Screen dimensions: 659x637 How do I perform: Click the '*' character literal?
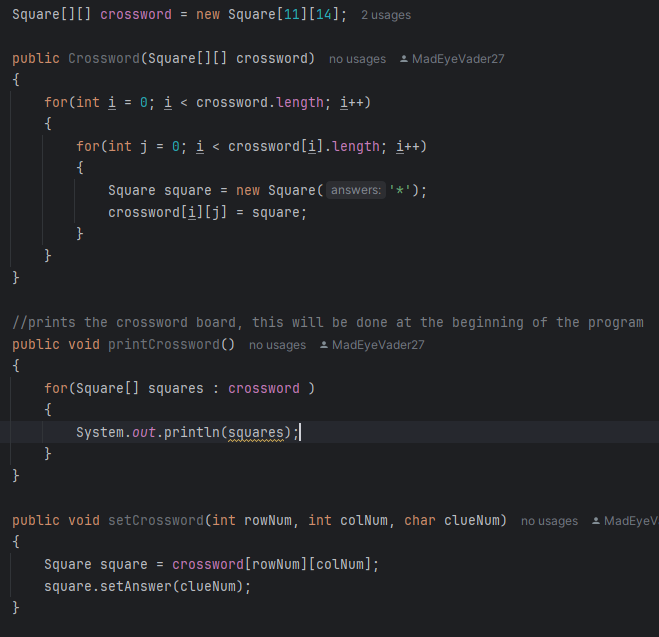pos(402,190)
